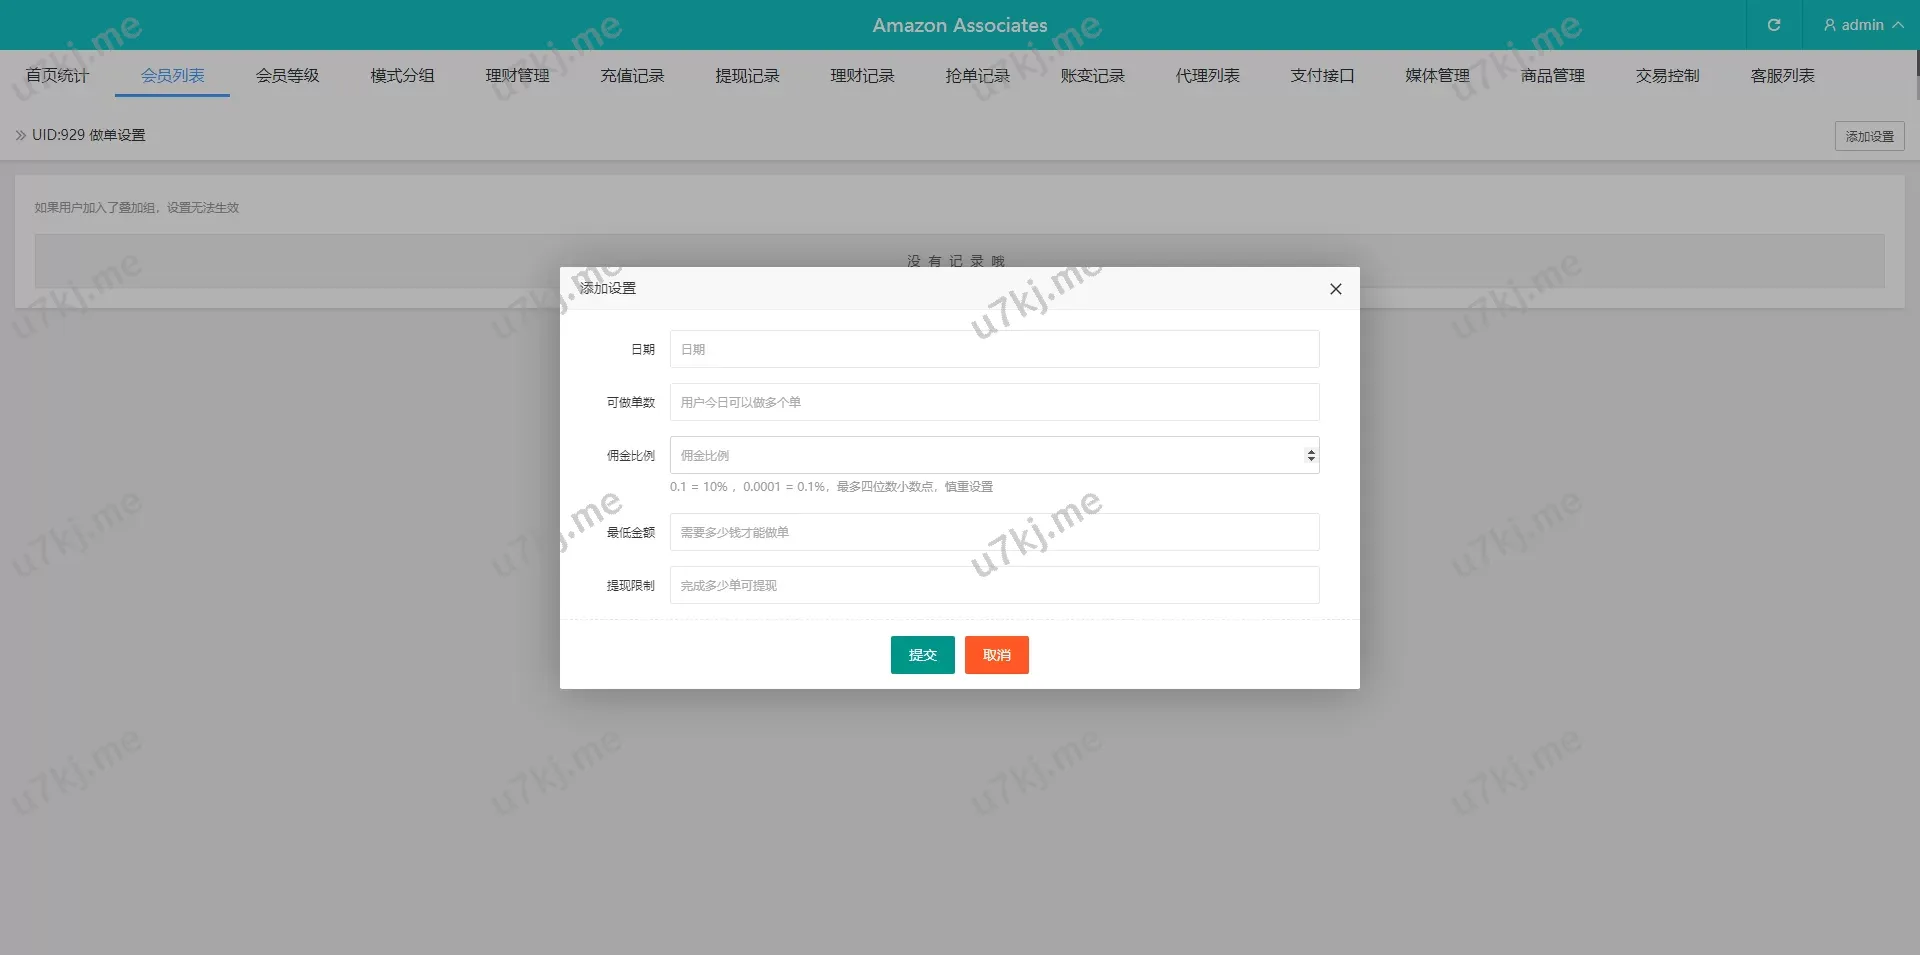Navigate to the 商品管理 tab
The width and height of the screenshot is (1920, 955).
click(1552, 76)
